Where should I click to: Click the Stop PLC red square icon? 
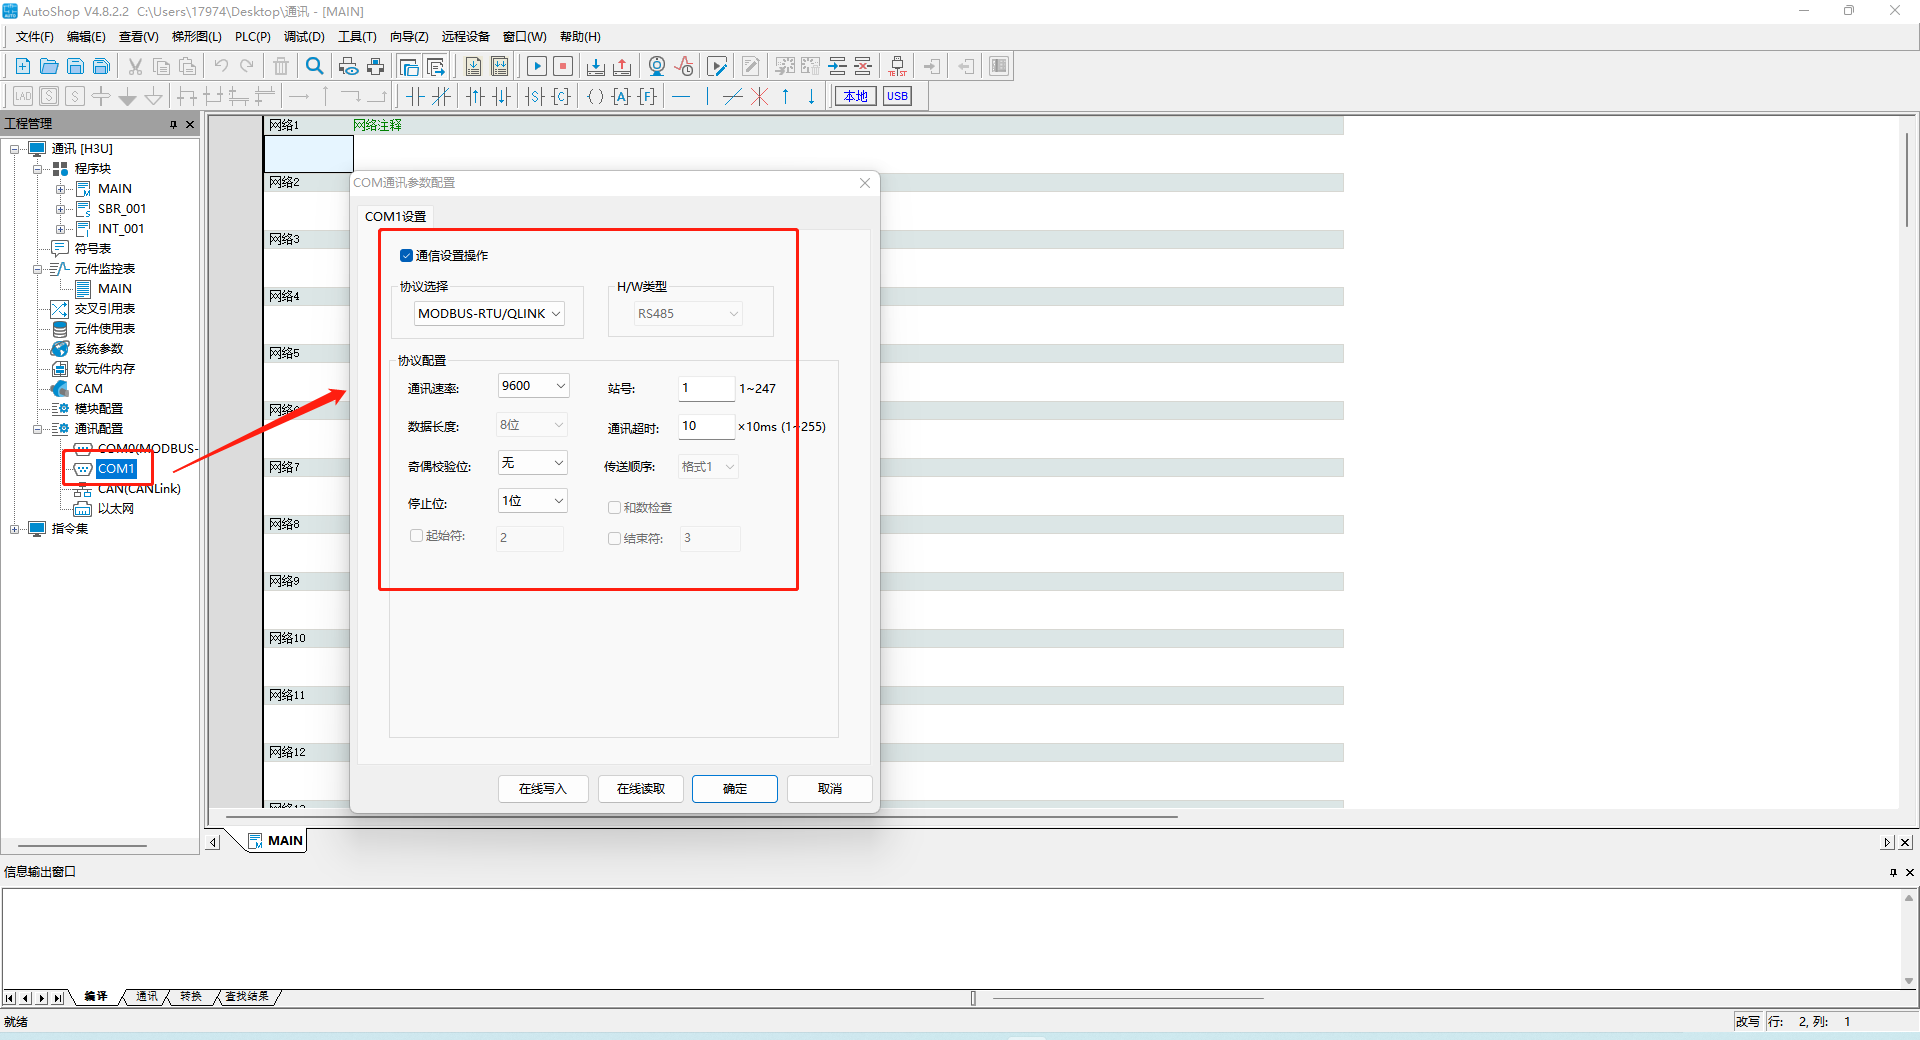pos(563,66)
